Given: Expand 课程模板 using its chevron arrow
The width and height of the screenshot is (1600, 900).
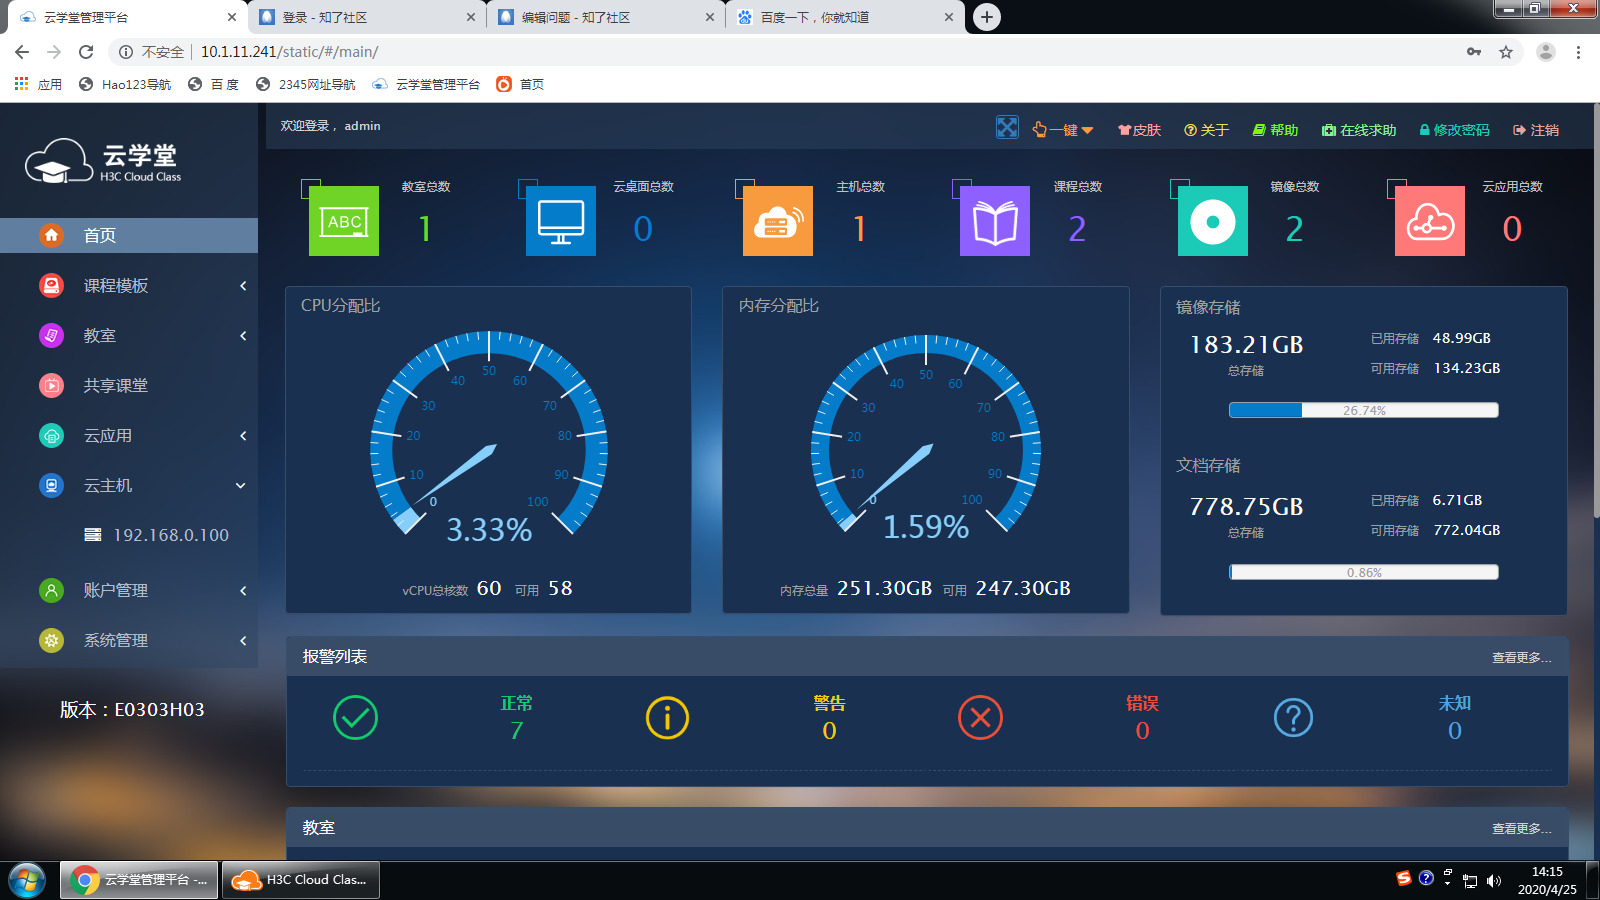Looking at the screenshot, I should click(x=243, y=286).
